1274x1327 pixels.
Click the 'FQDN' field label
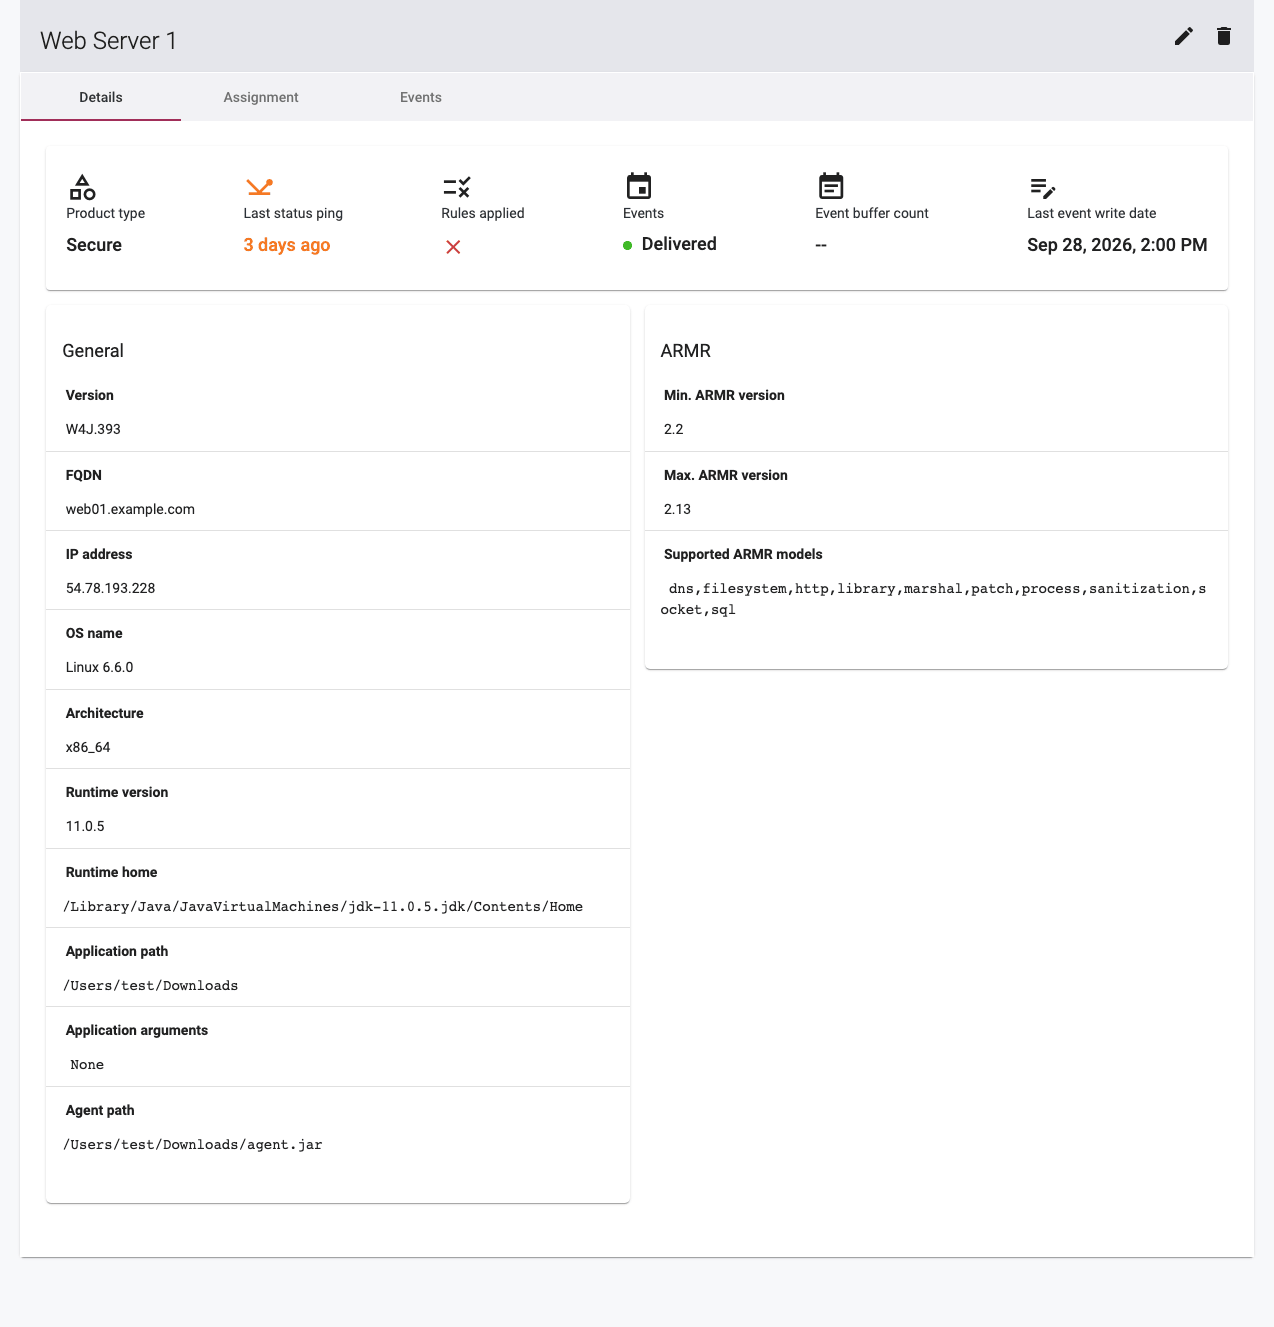pyautogui.click(x=84, y=475)
